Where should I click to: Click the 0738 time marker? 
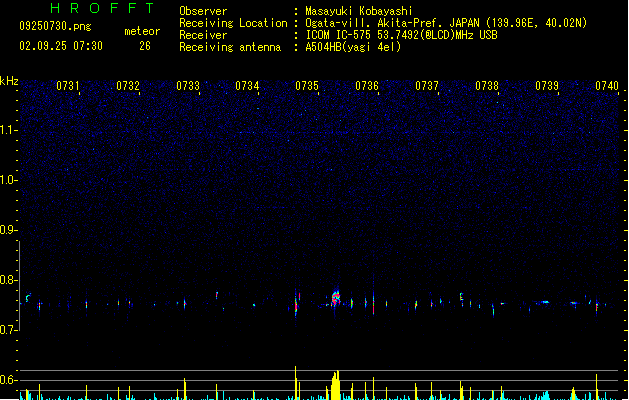pyautogui.click(x=487, y=86)
